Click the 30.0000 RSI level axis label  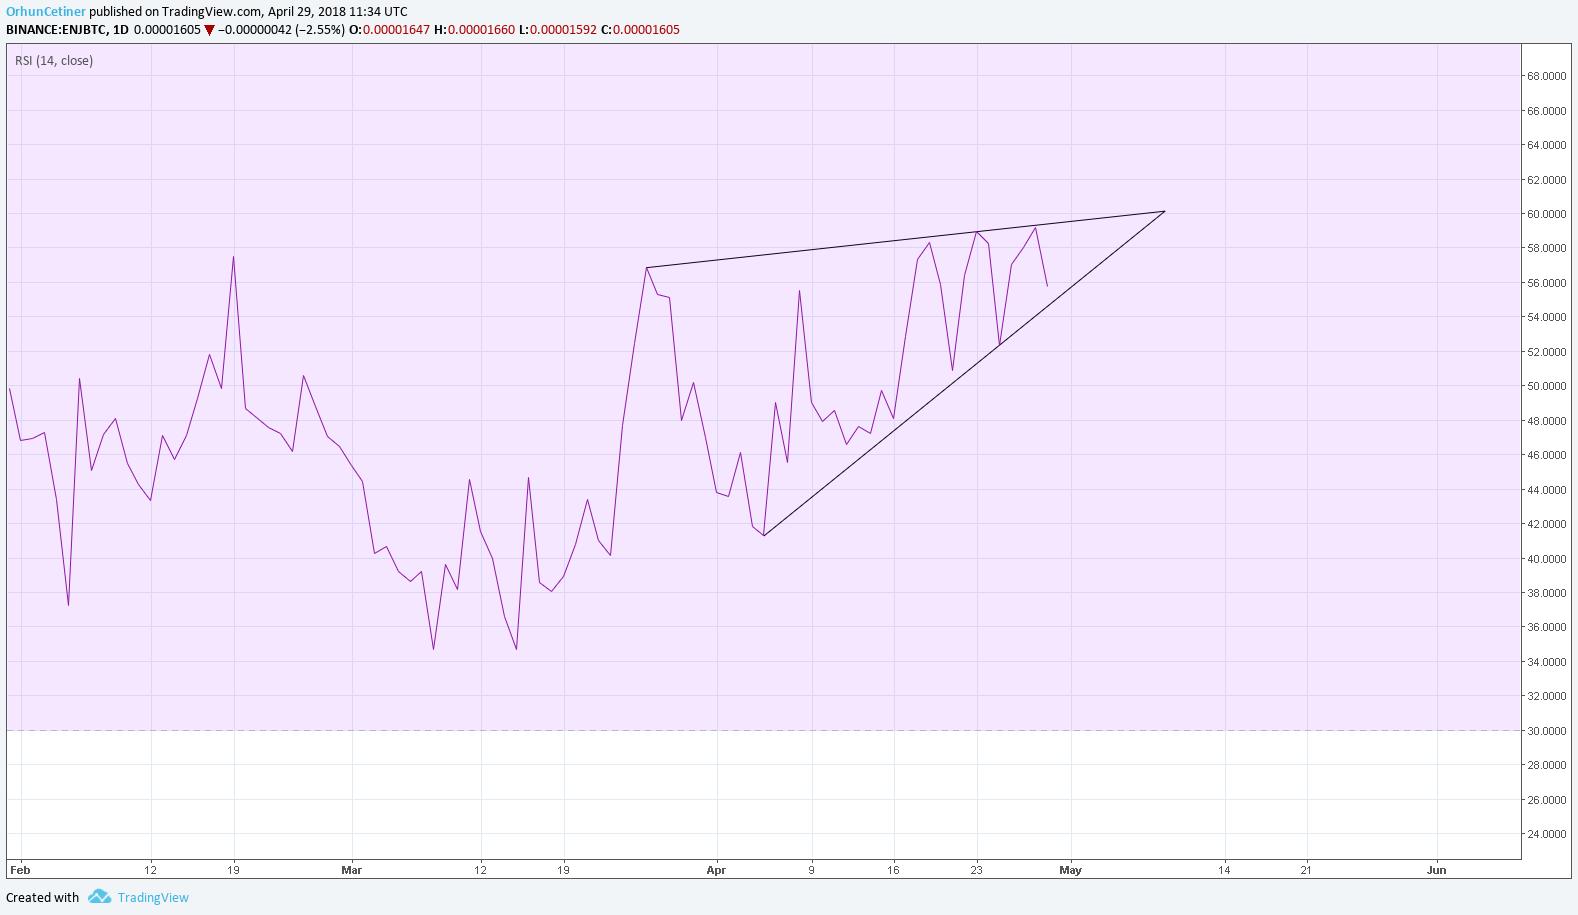click(1546, 731)
